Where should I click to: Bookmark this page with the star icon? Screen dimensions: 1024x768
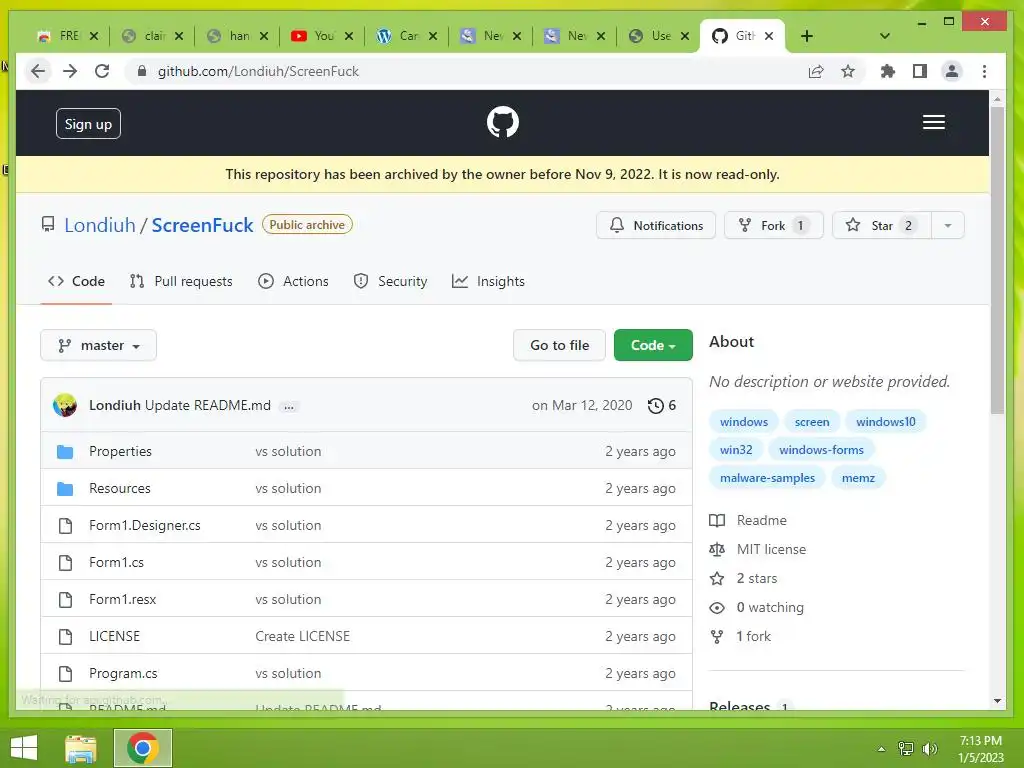848,71
